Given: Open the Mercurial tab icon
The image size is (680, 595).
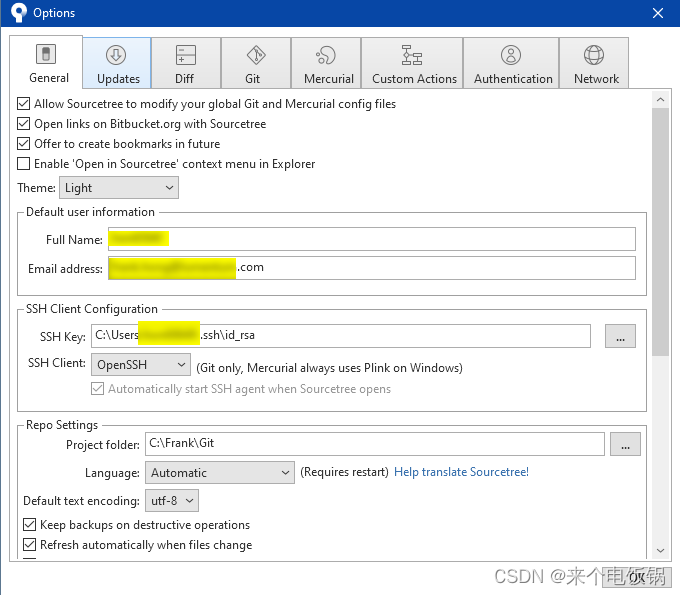Looking at the screenshot, I should [326, 55].
